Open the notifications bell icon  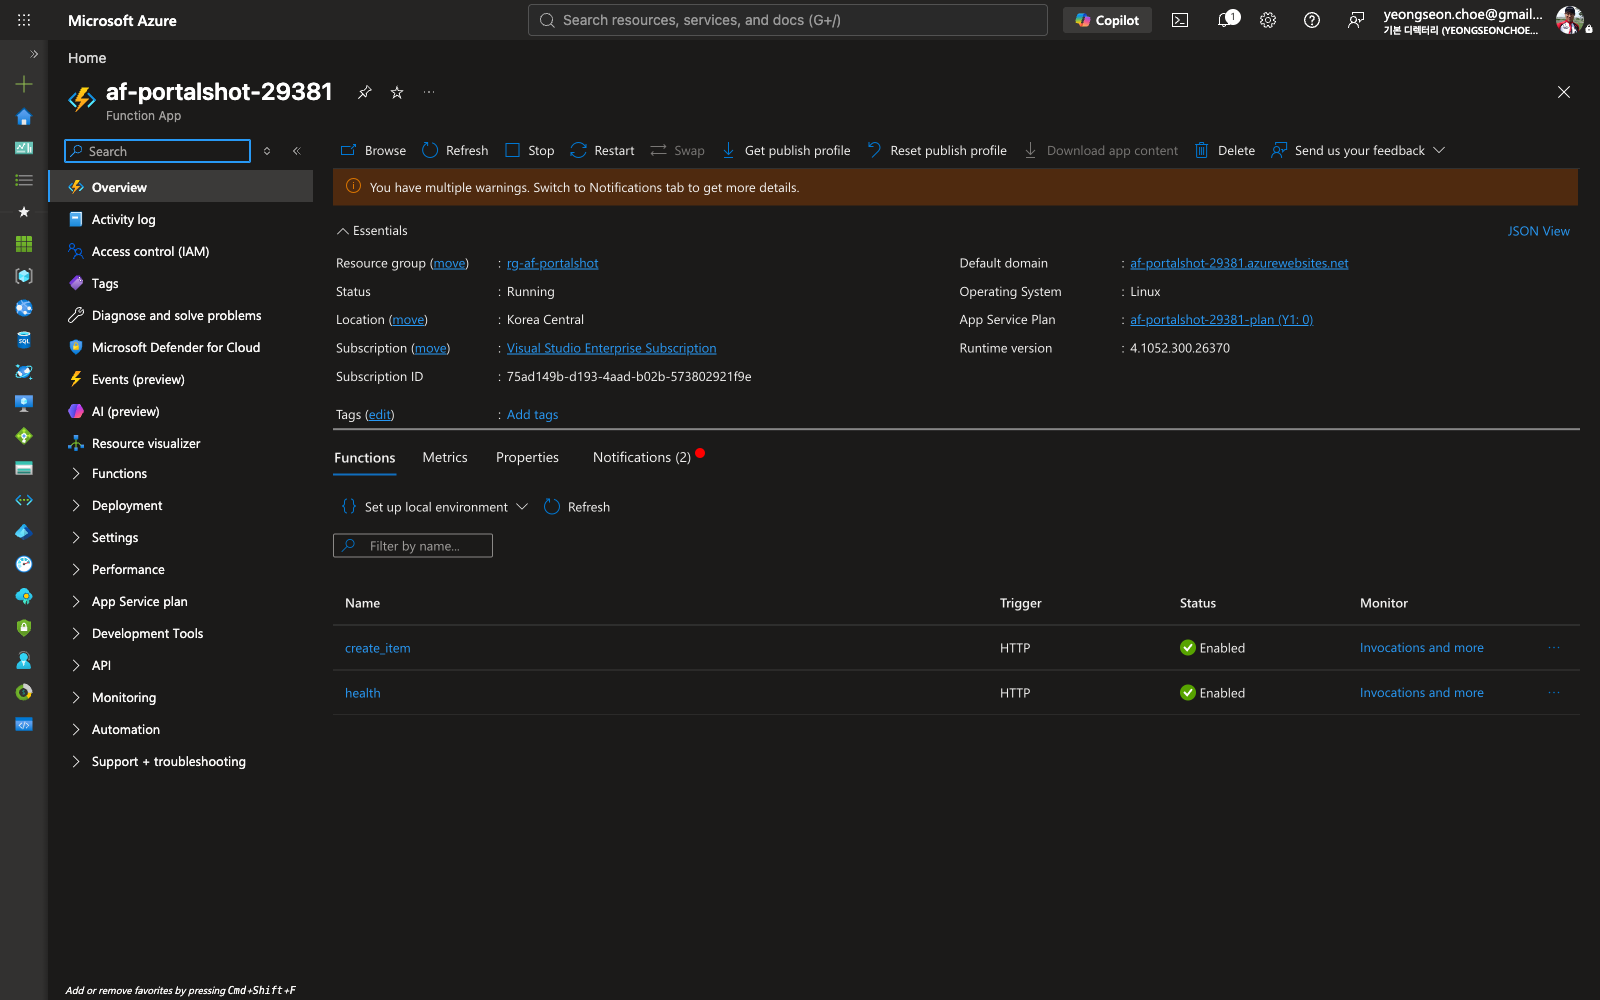(1225, 20)
